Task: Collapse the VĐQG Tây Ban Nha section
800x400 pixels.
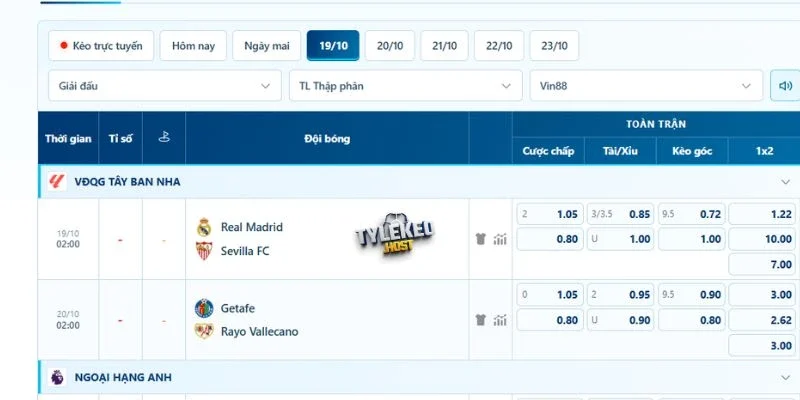Action: pos(785,182)
